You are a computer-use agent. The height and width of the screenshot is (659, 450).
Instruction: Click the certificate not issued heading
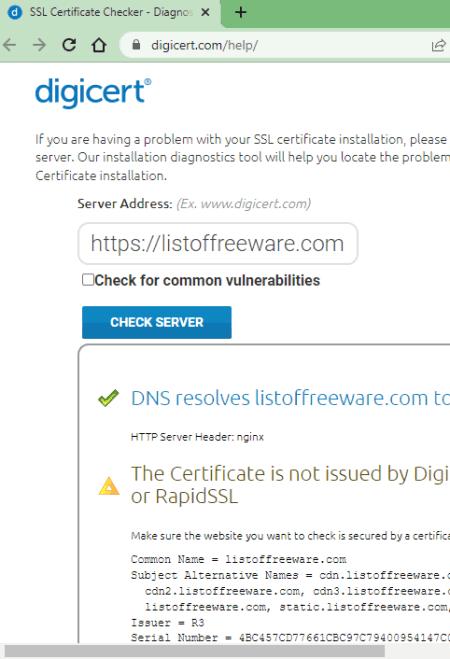pyautogui.click(x=290, y=485)
